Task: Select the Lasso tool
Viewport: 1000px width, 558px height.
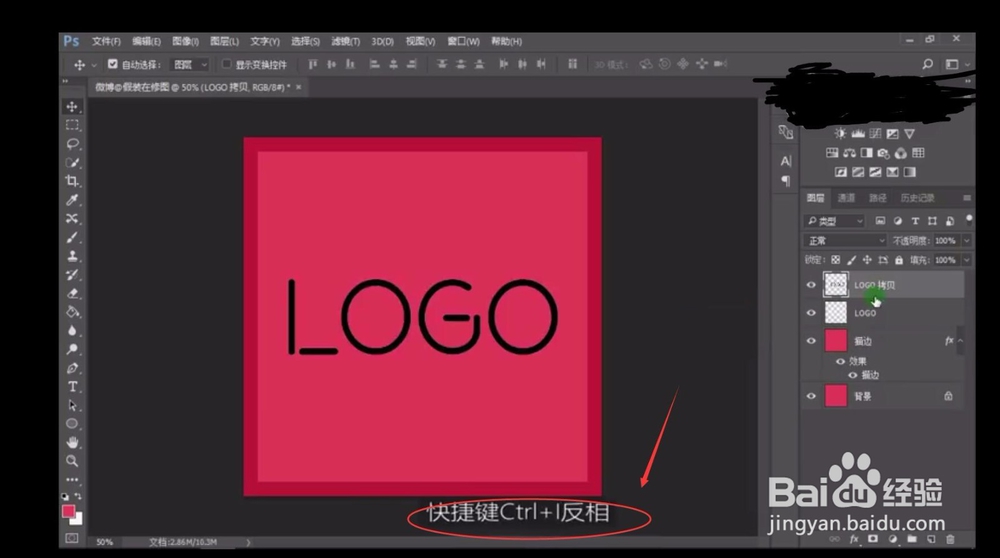Action: [x=72, y=143]
